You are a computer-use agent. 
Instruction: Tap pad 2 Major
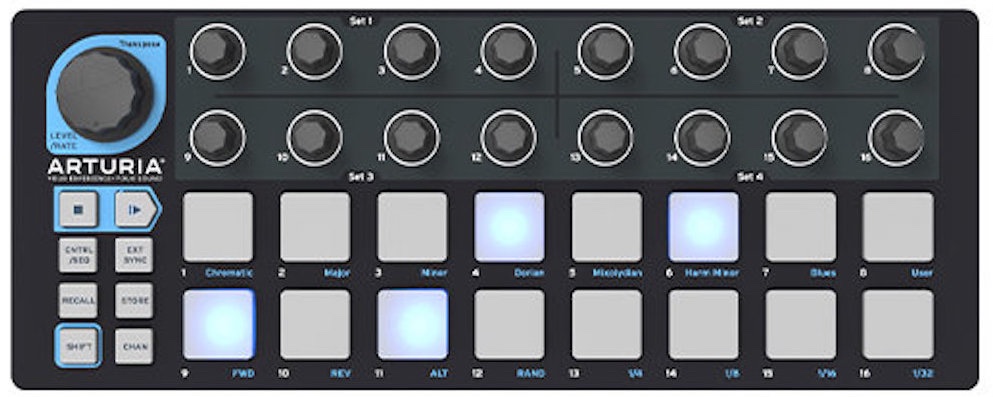pyautogui.click(x=315, y=227)
